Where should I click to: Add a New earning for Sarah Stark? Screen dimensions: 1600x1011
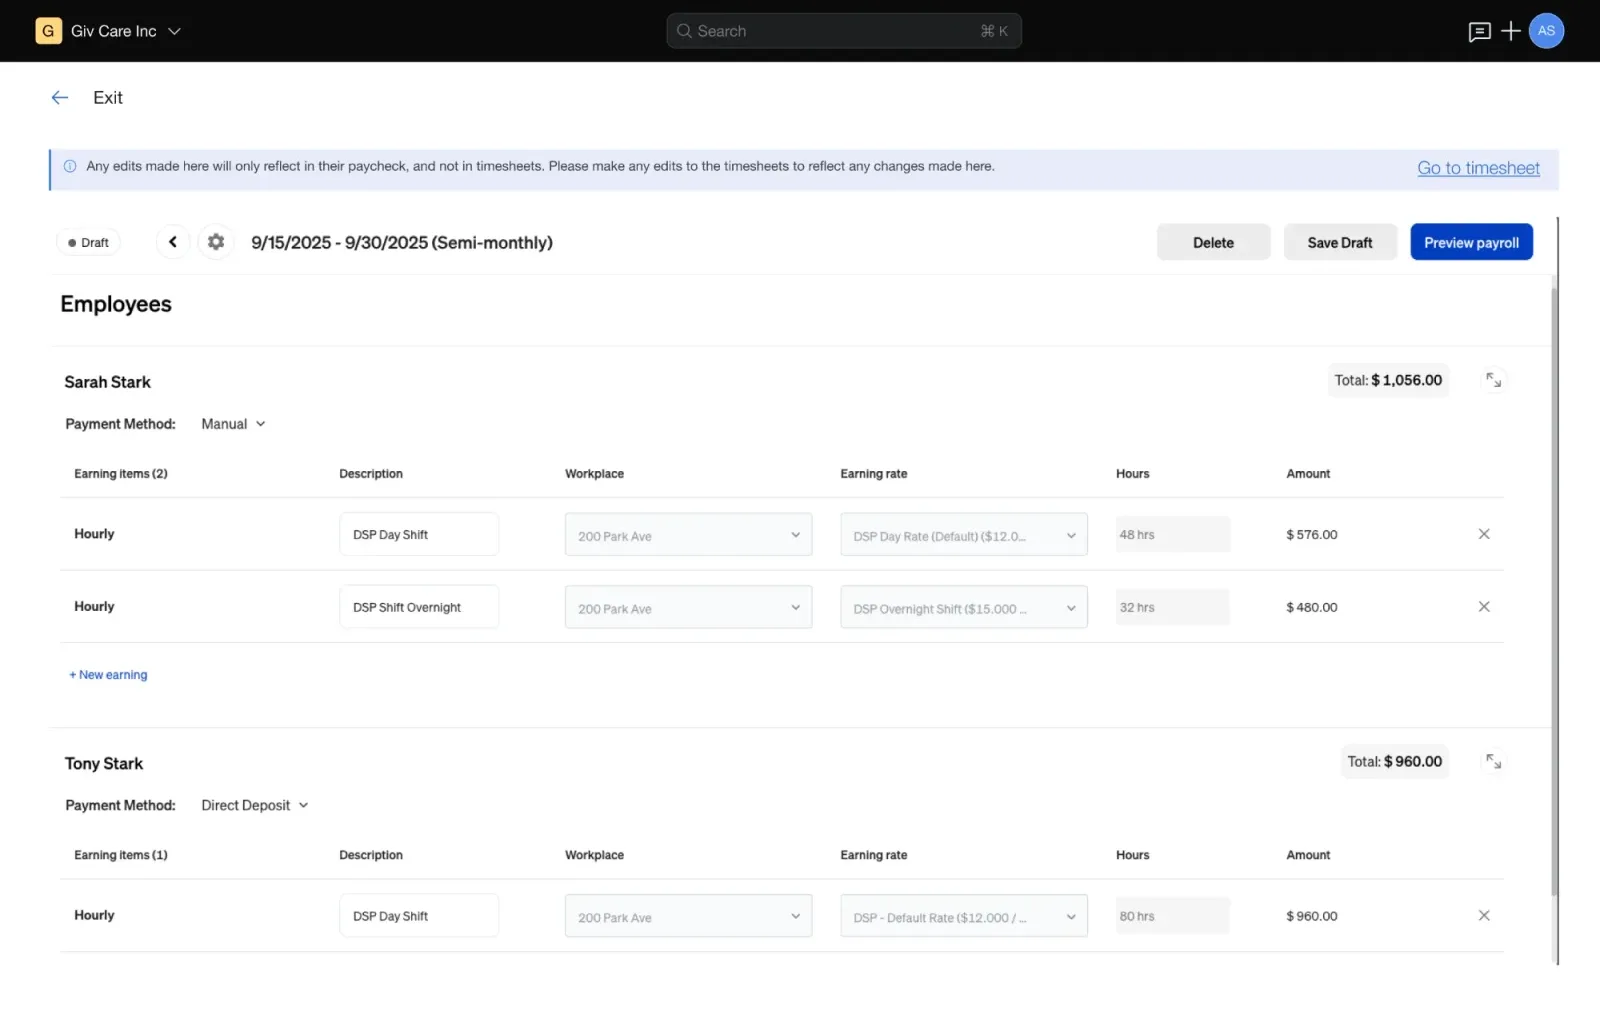pos(108,675)
